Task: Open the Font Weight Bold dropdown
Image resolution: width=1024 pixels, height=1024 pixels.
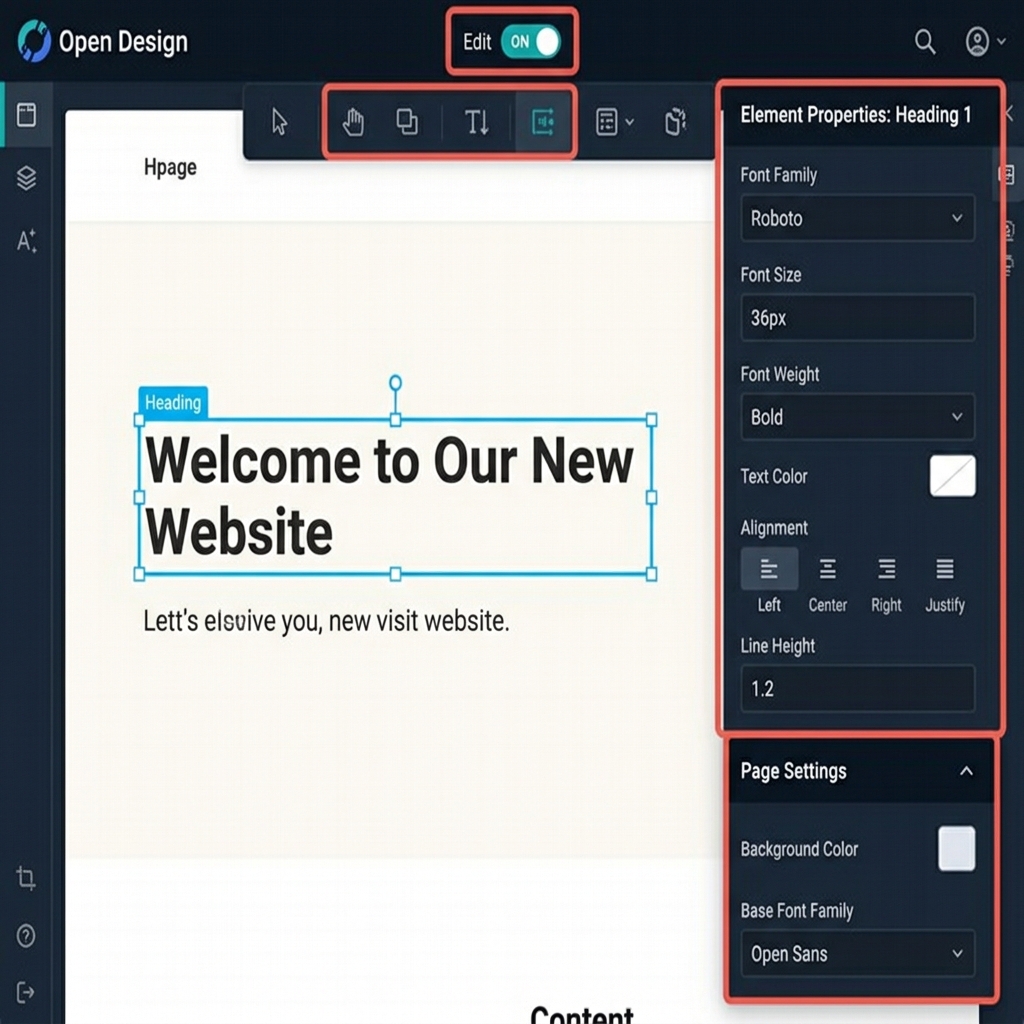Action: coord(857,417)
